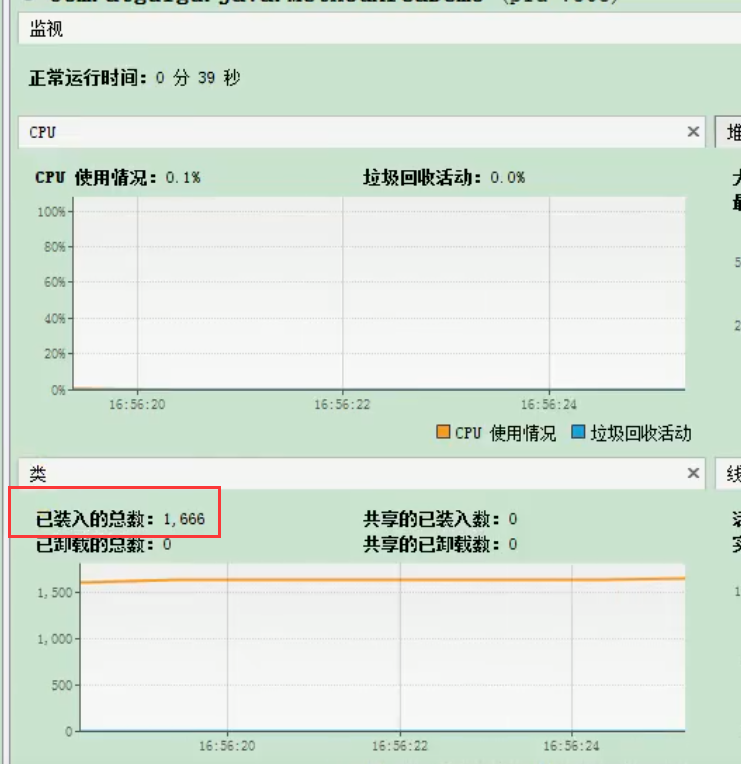Screen dimensions: 741x764
Task: Click the 共享的已装入数 label
Action: click(x=432, y=519)
